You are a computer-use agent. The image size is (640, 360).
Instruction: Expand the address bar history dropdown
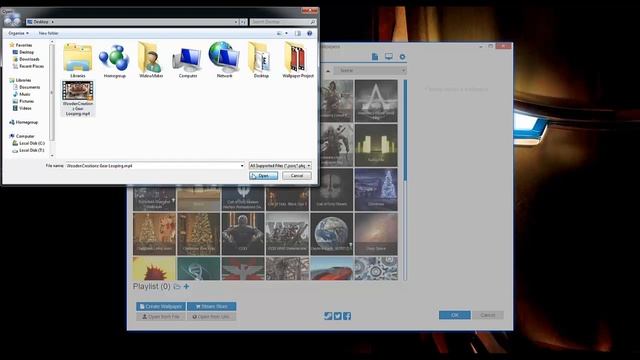coord(236,22)
